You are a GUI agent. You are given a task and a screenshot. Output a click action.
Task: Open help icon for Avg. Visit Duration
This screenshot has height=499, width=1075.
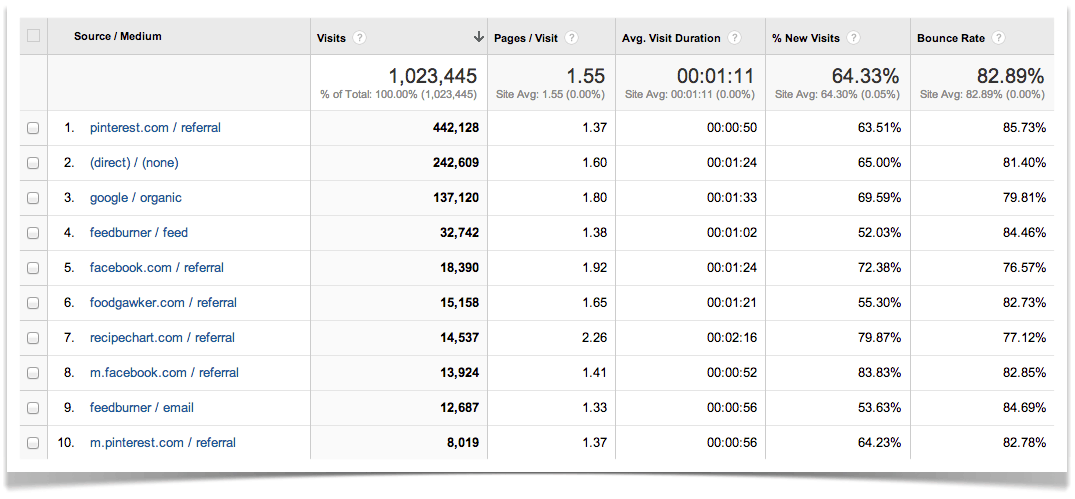coord(735,38)
